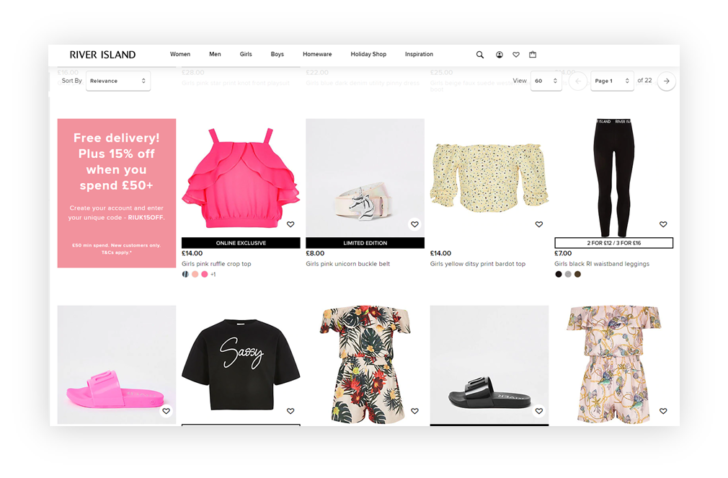Select brown swatch for waistband leggings
The height and width of the screenshot is (478, 728).
click(578, 274)
